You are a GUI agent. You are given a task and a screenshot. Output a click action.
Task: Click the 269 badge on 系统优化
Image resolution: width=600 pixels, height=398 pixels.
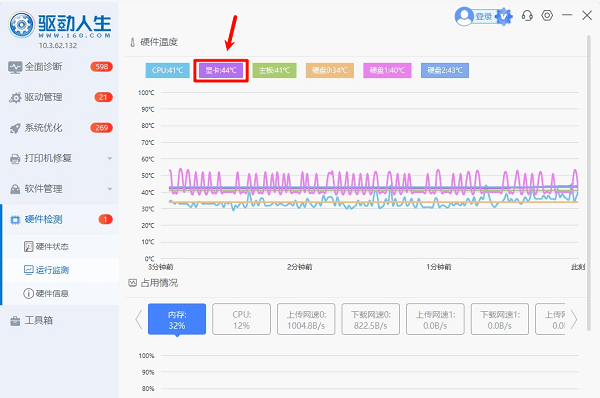(101, 128)
